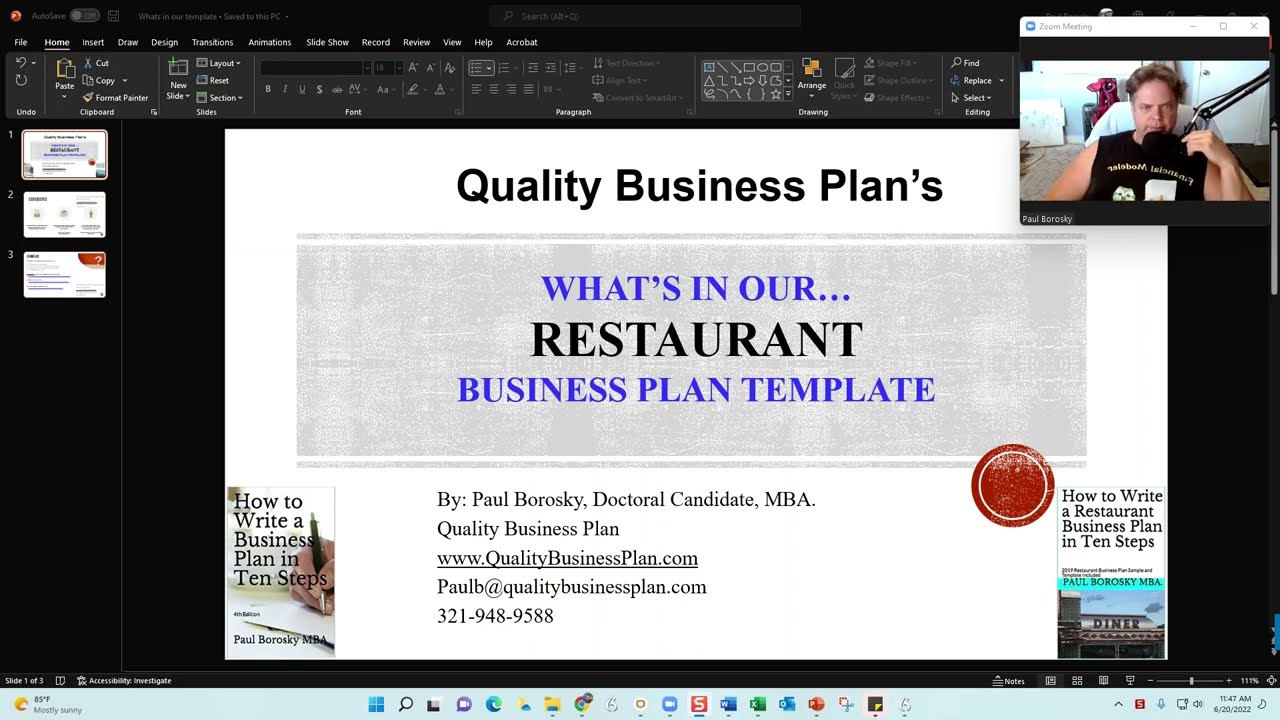The width and height of the screenshot is (1280, 720).
Task: Select the Text Box shape in gallery
Action: pos(709,67)
